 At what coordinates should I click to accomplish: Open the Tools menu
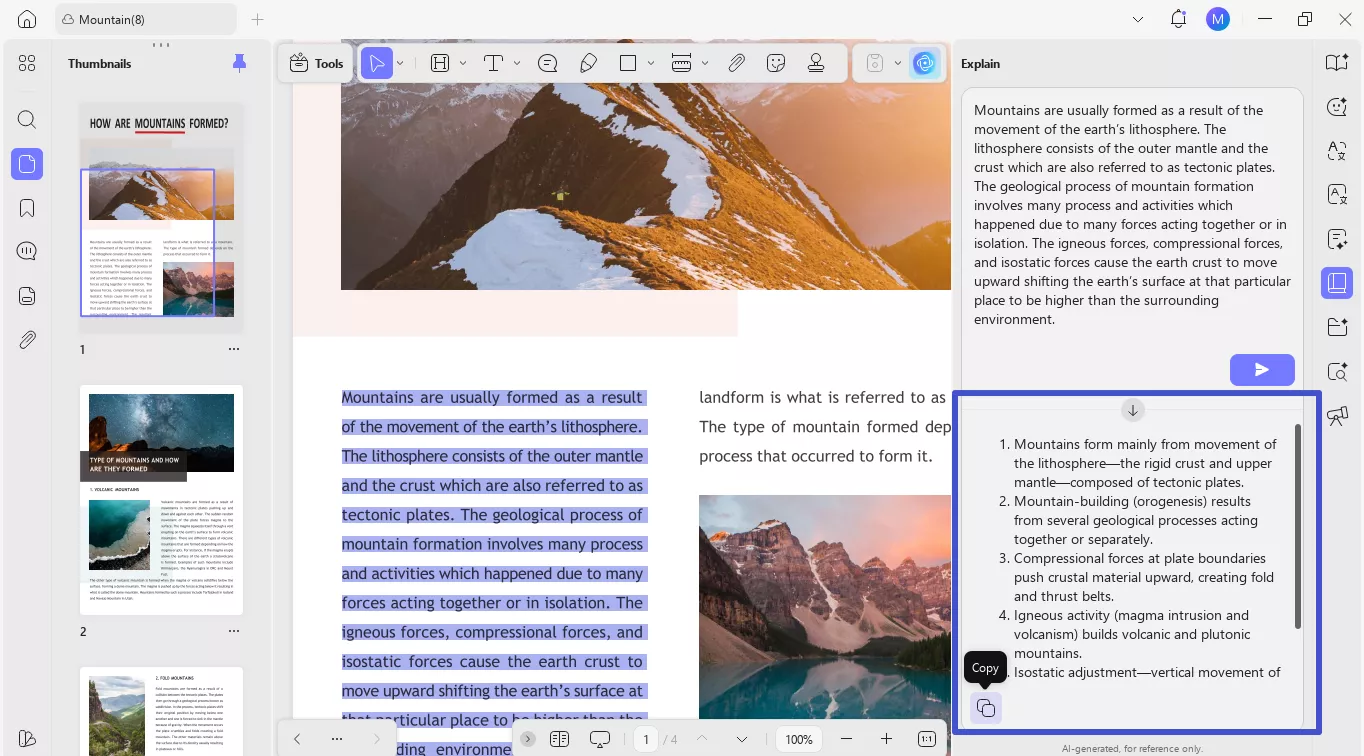pyautogui.click(x=315, y=62)
